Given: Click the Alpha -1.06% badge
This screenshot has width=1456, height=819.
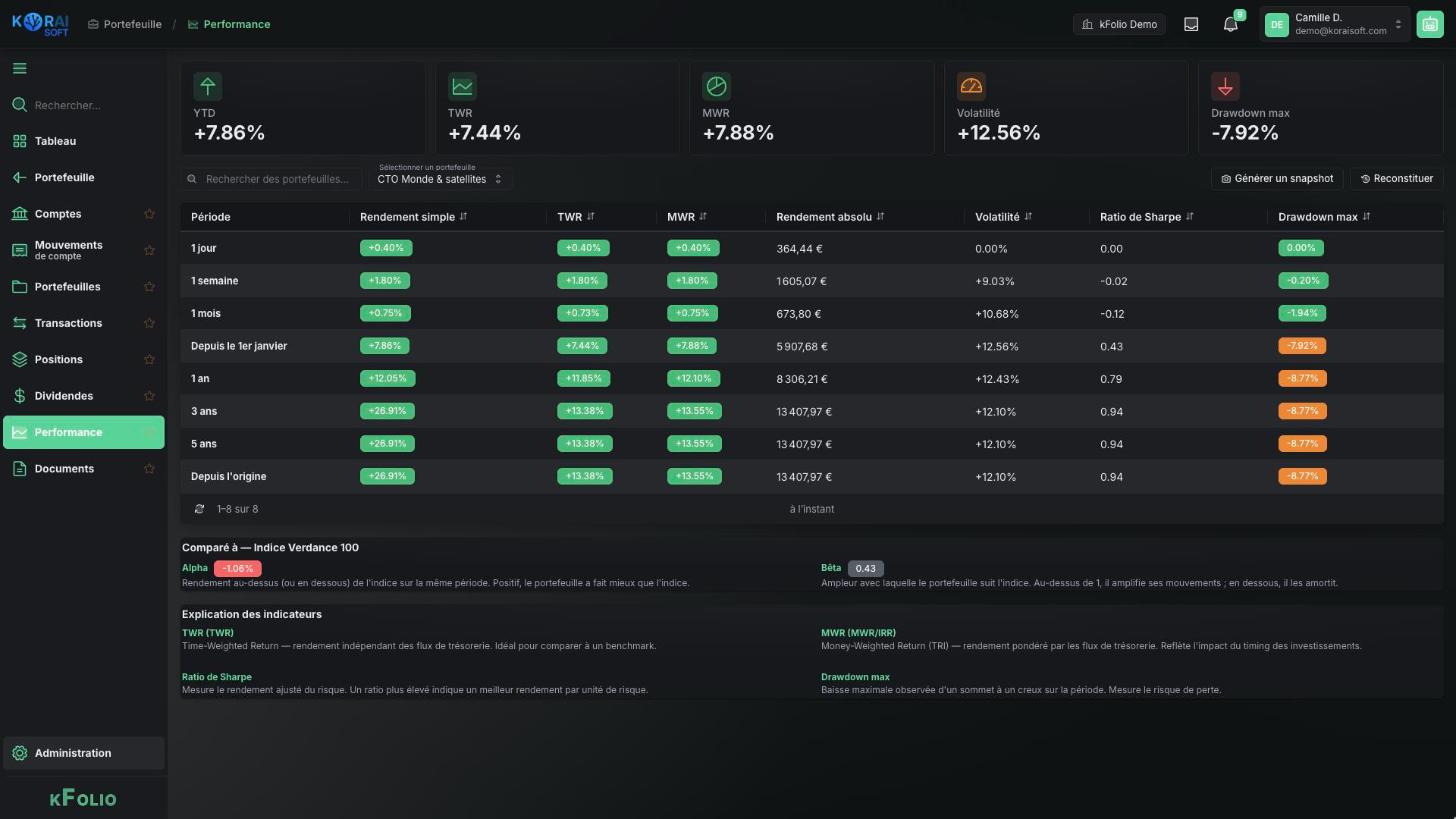Looking at the screenshot, I should 238,568.
